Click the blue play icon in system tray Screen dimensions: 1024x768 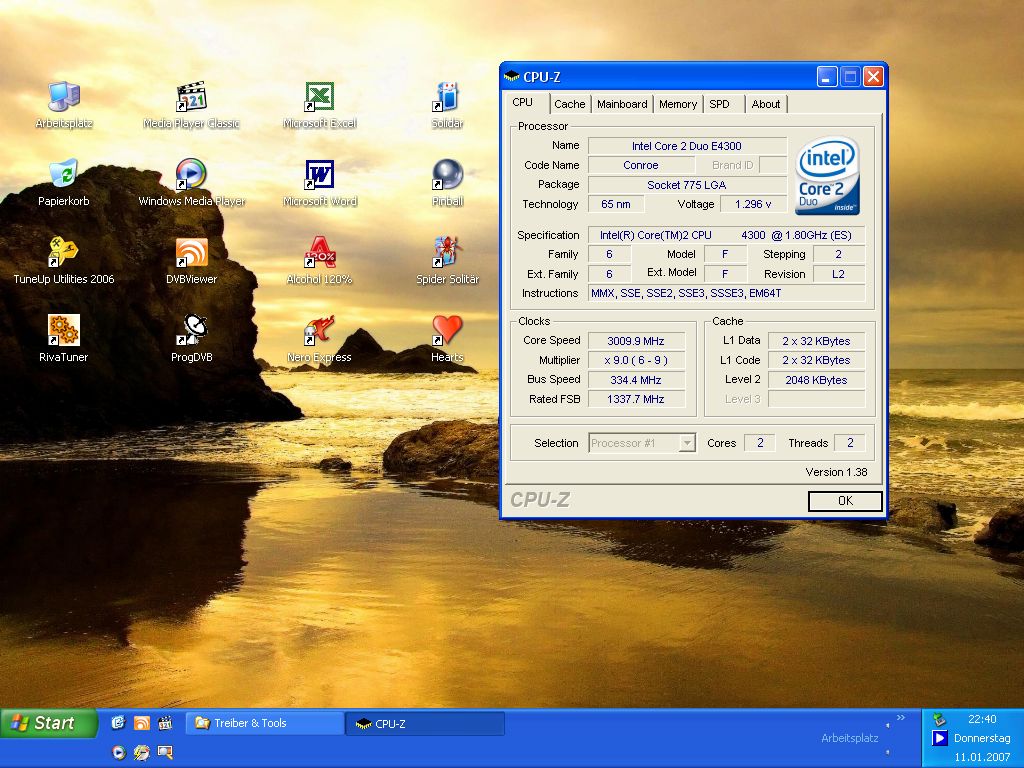pos(939,738)
